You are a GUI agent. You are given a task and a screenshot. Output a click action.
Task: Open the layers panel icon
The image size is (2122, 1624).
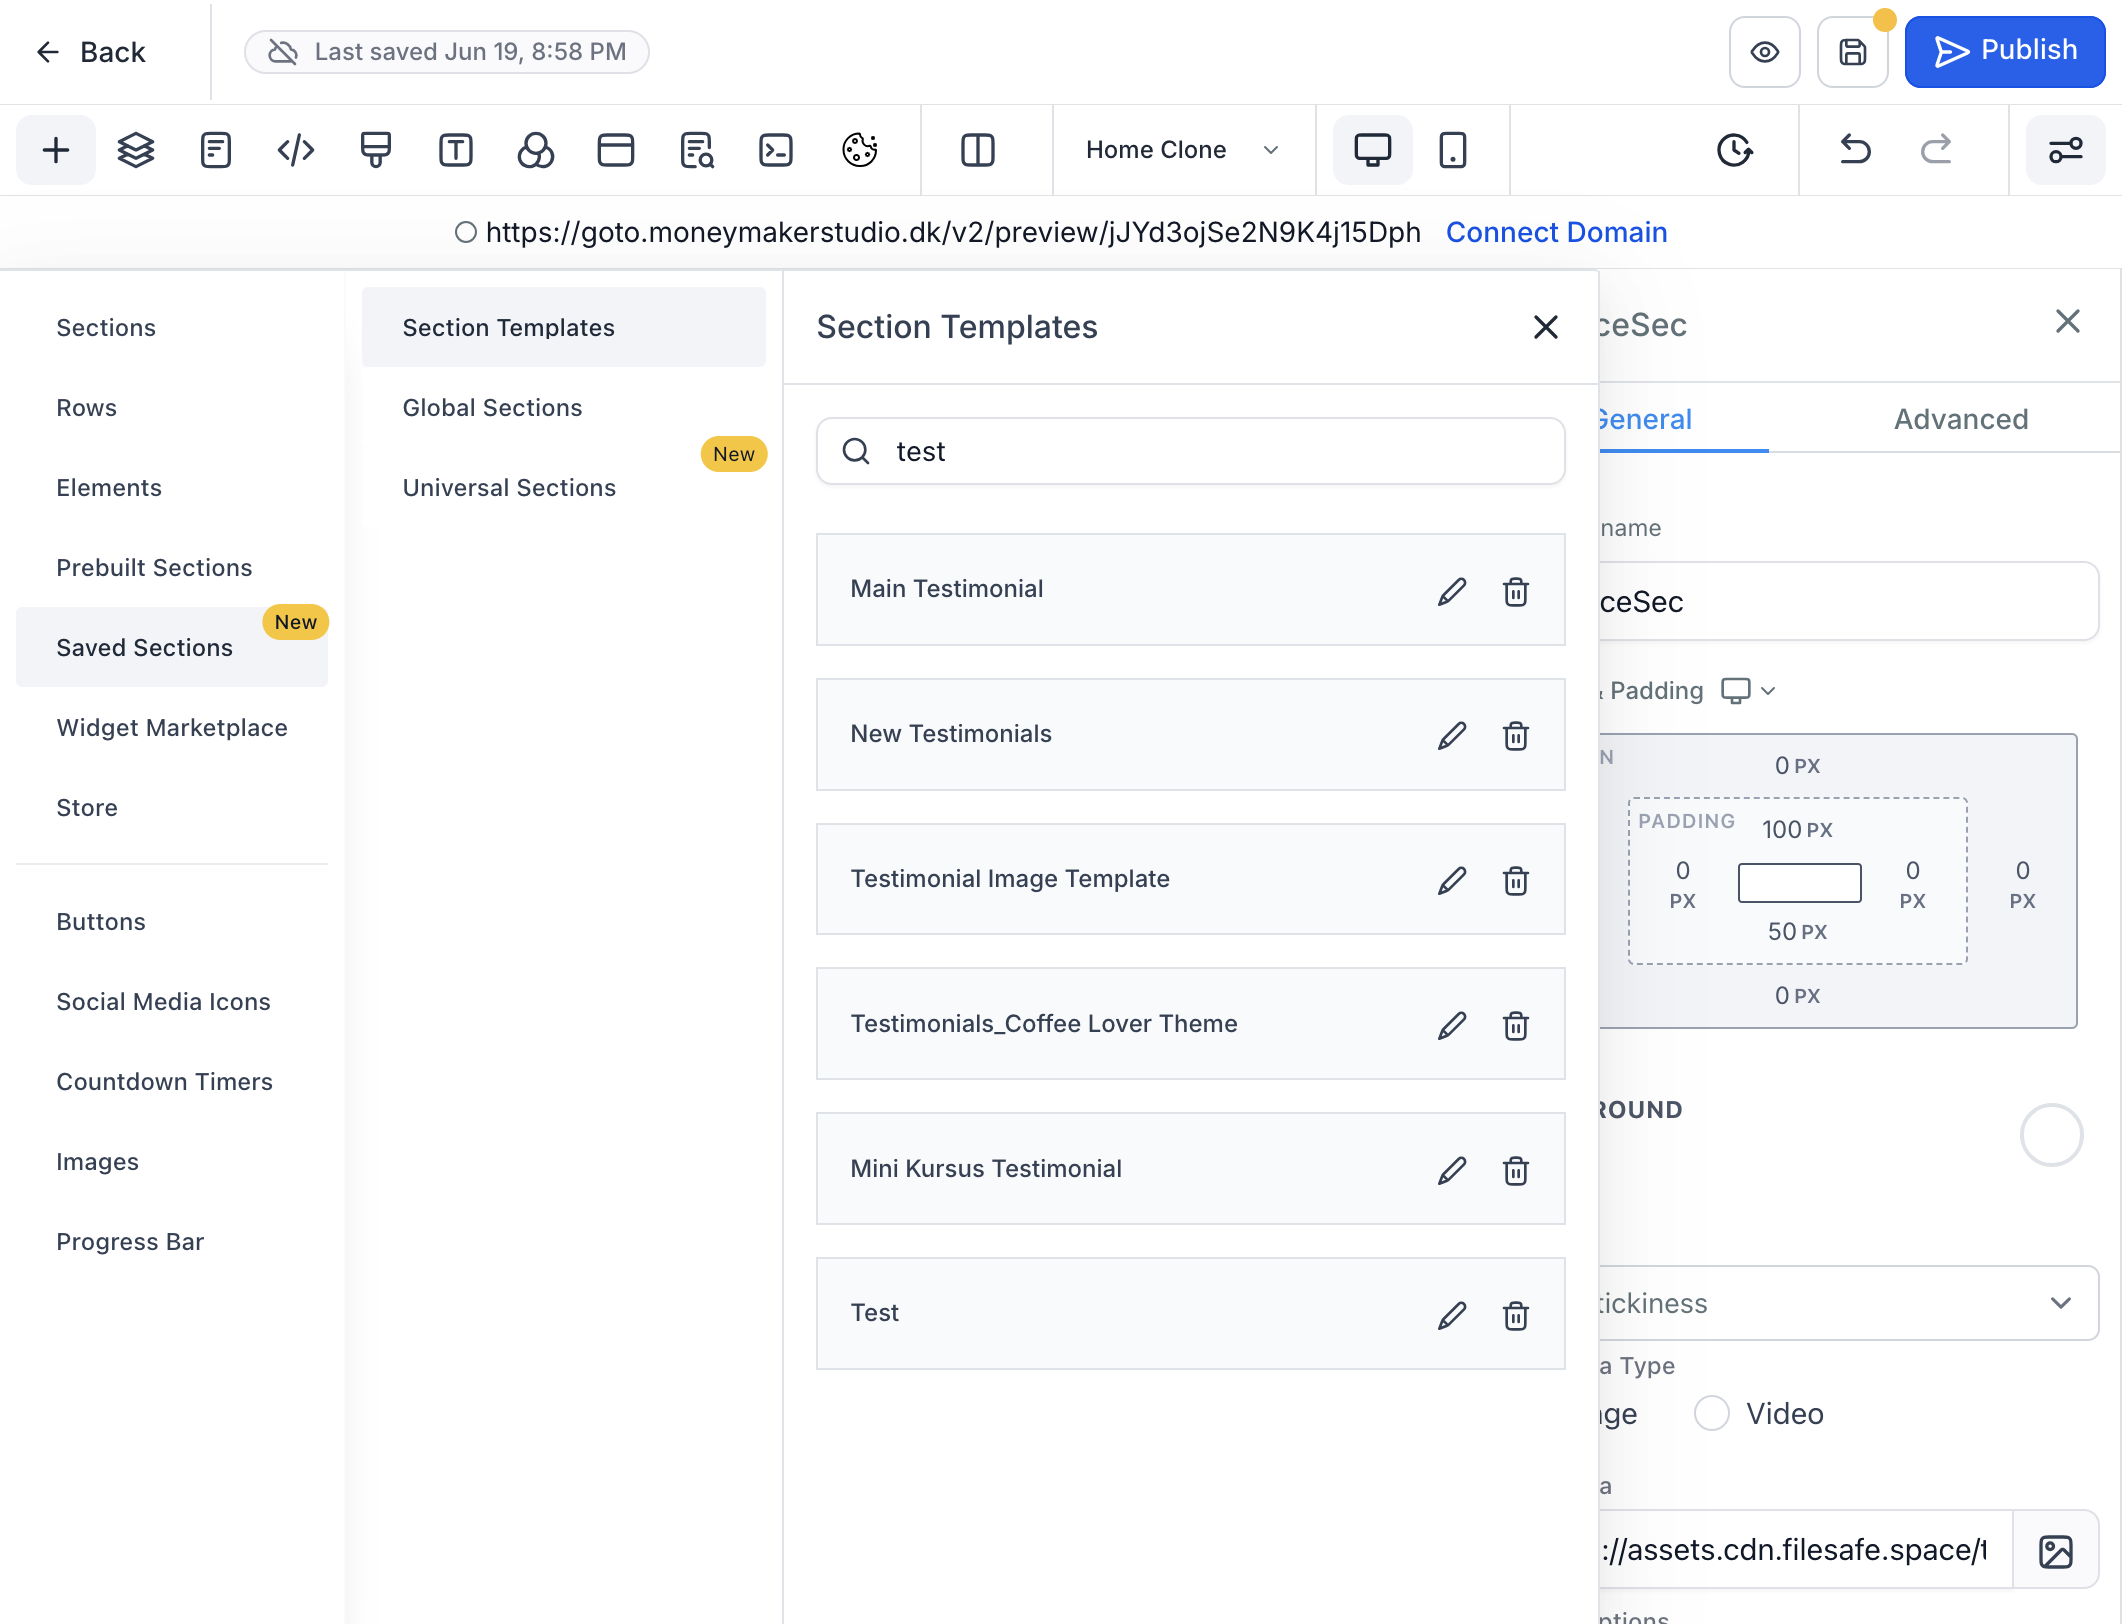click(x=136, y=150)
